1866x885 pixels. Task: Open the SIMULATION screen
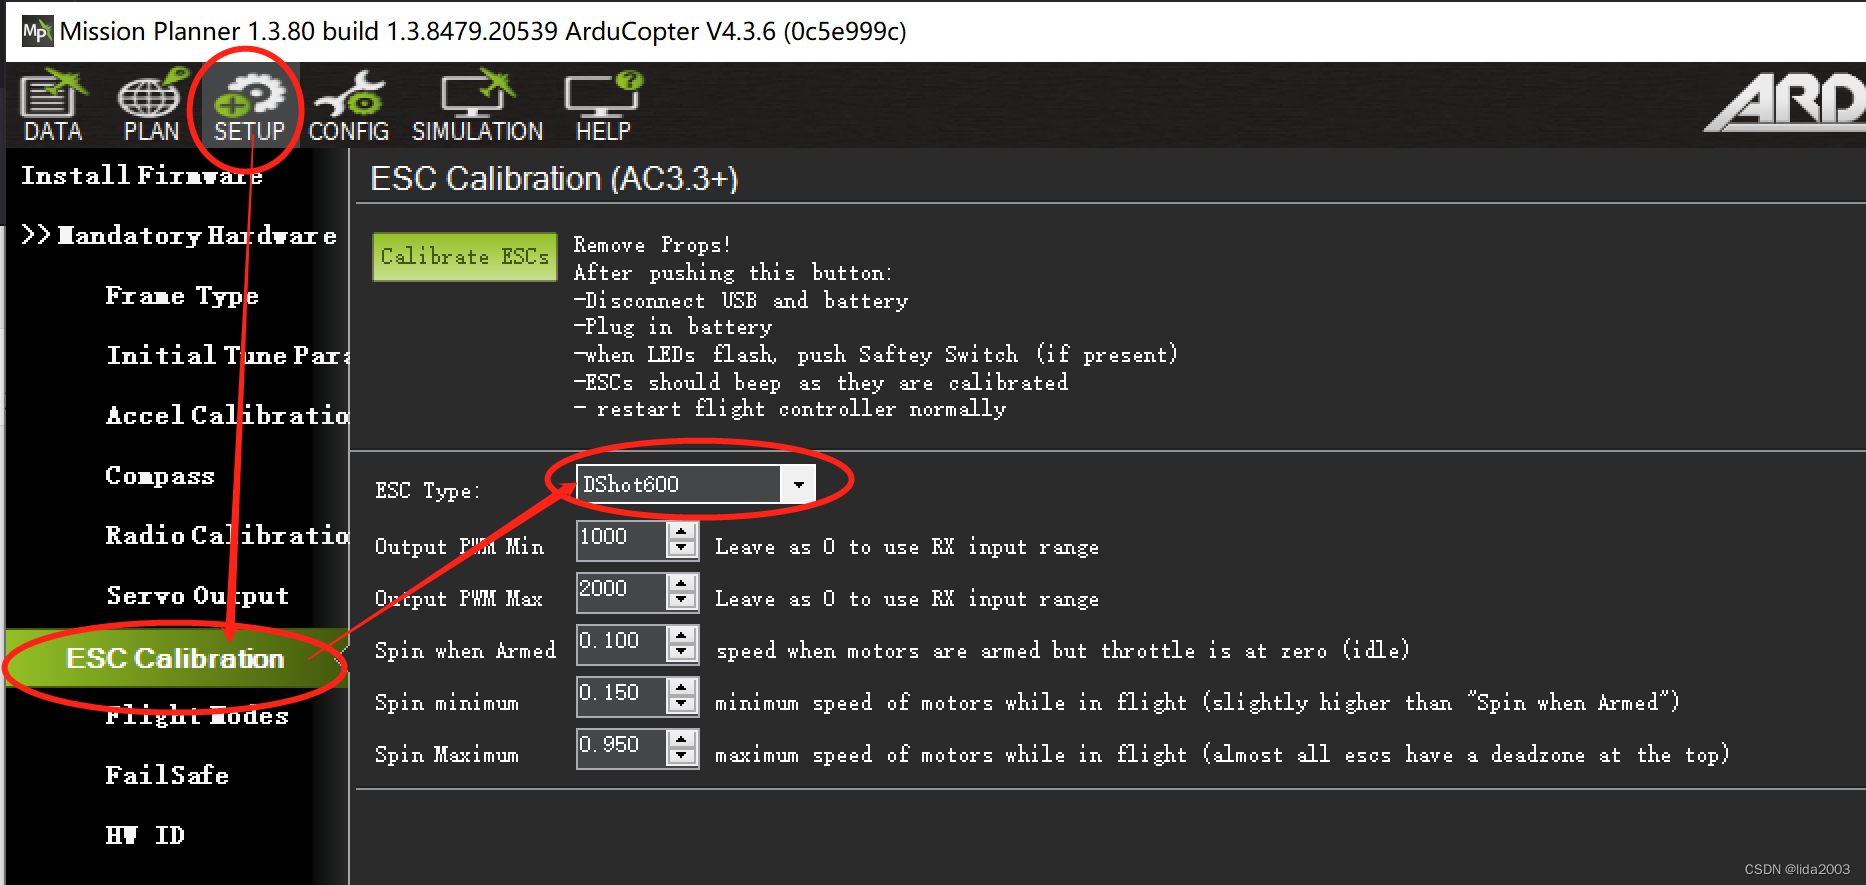pyautogui.click(x=477, y=107)
